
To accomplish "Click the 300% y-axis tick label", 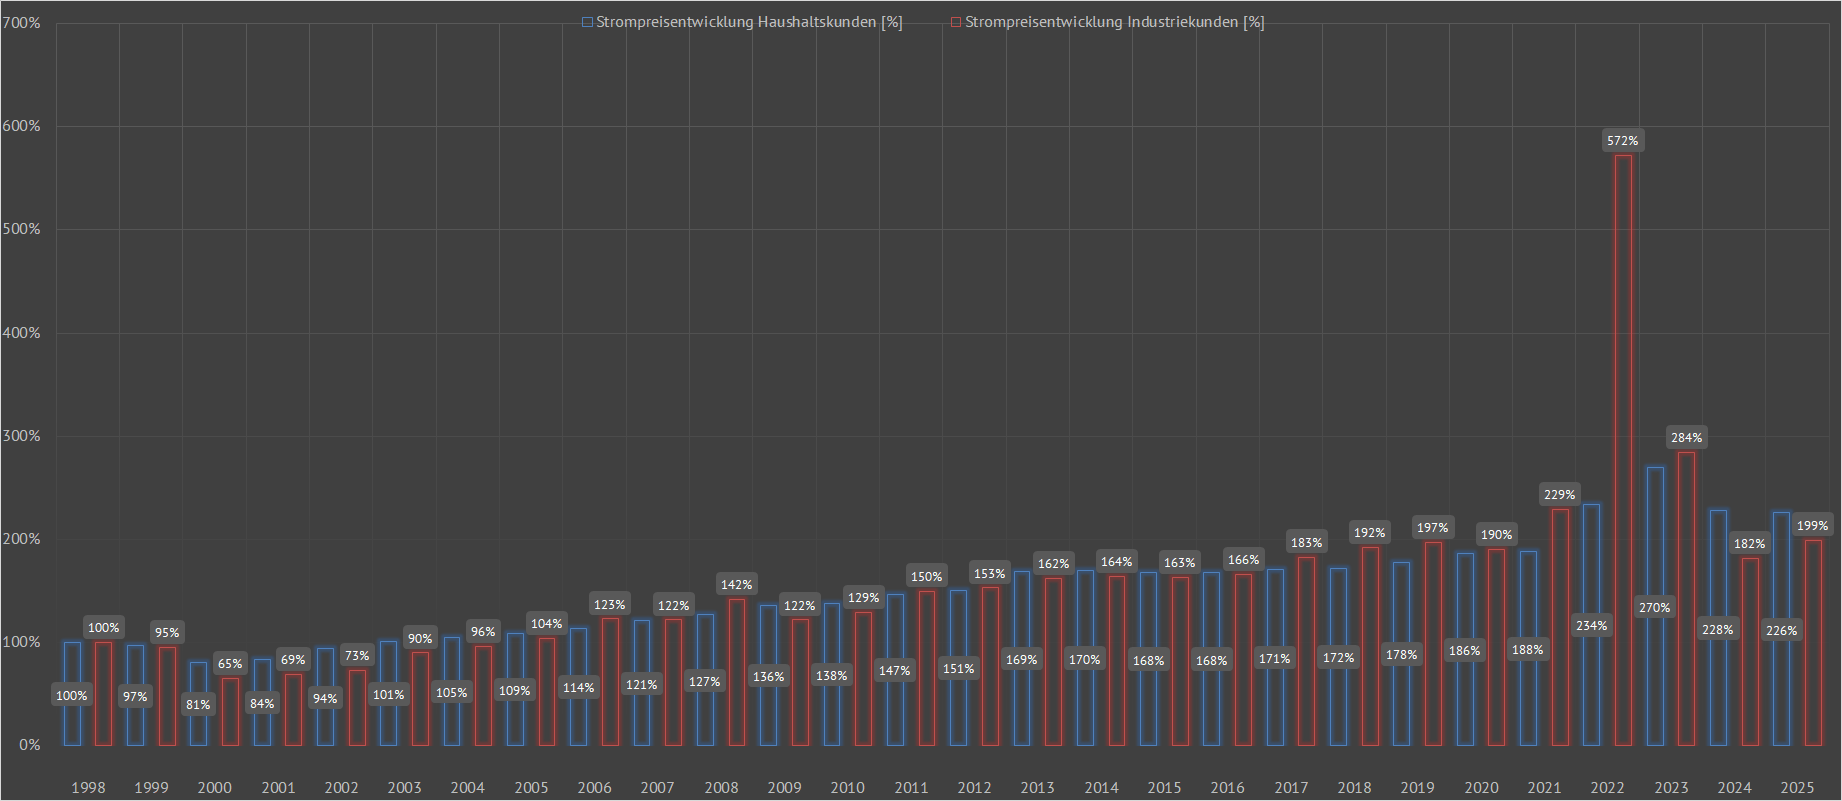I will pos(21,436).
